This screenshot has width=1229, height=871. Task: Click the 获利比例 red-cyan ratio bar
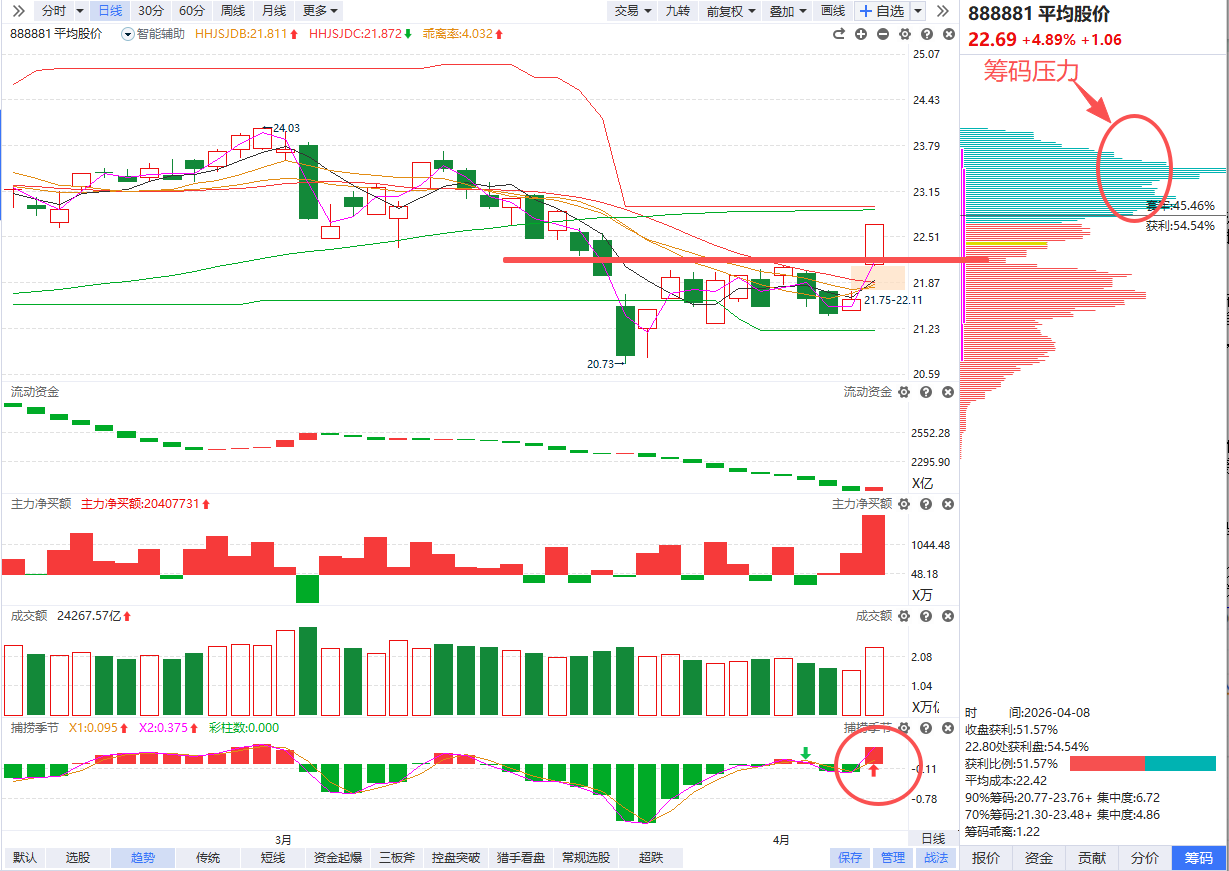(x=1143, y=763)
